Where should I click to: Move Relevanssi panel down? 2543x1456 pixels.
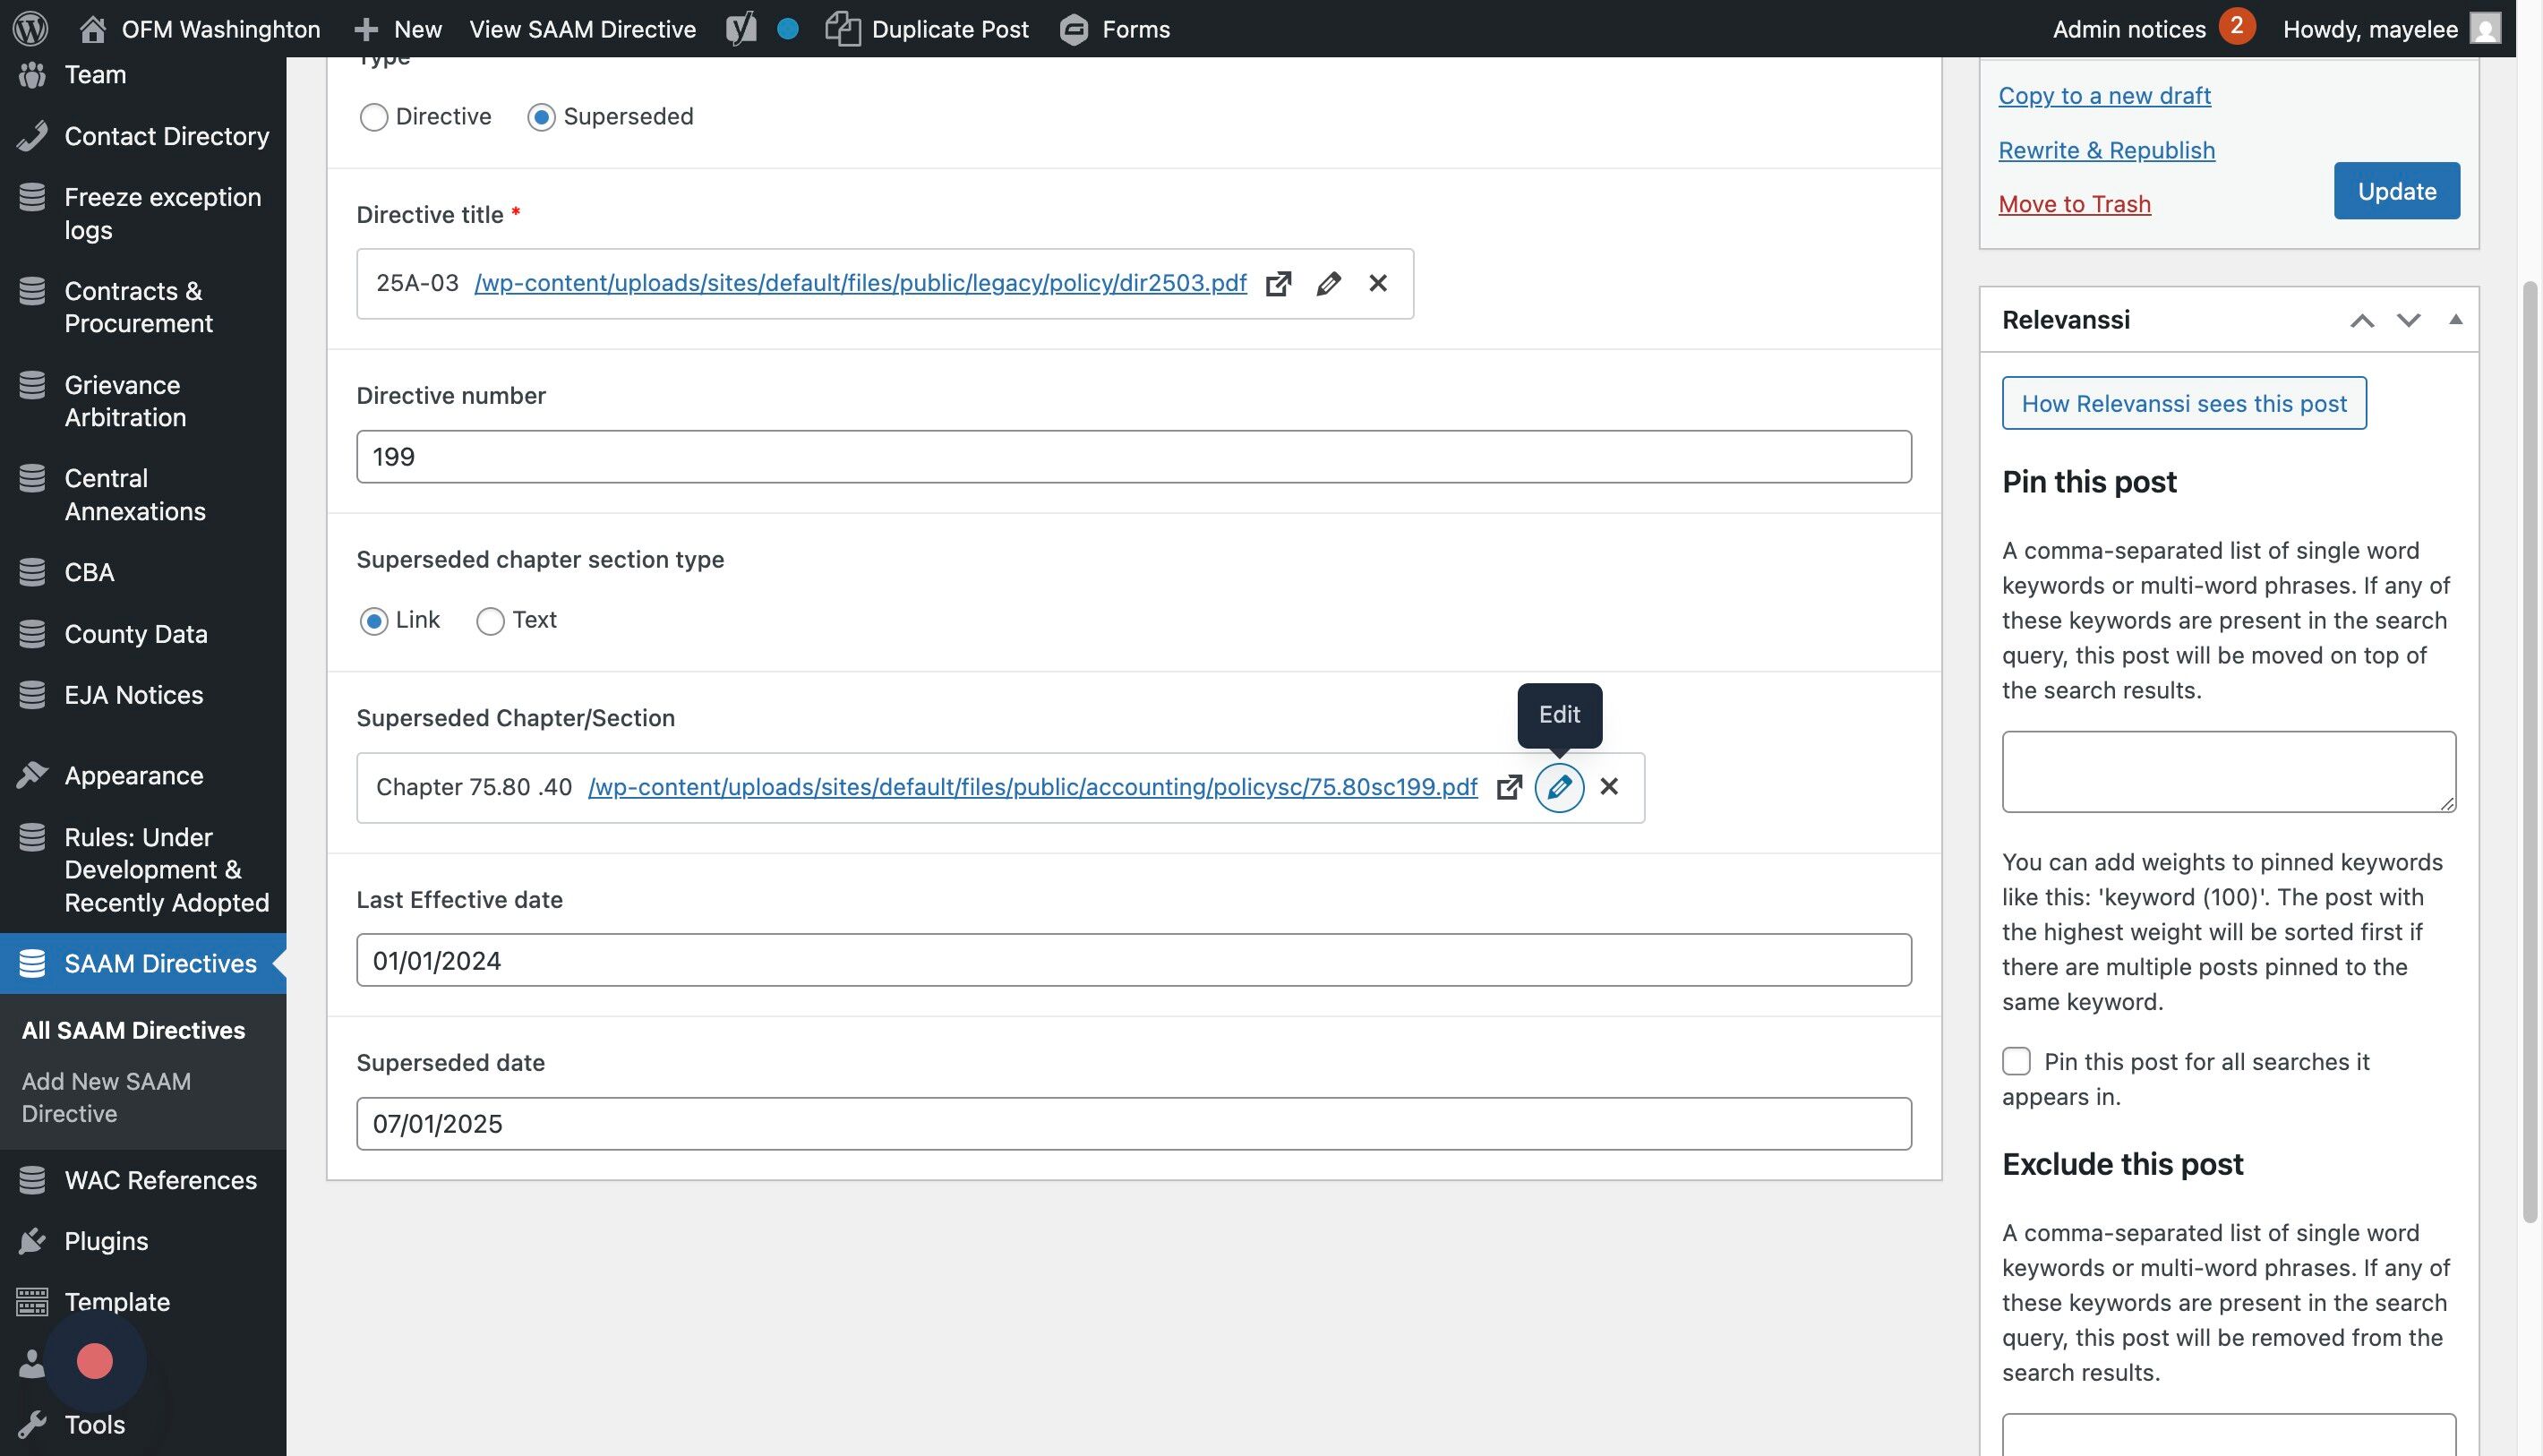[2408, 321]
